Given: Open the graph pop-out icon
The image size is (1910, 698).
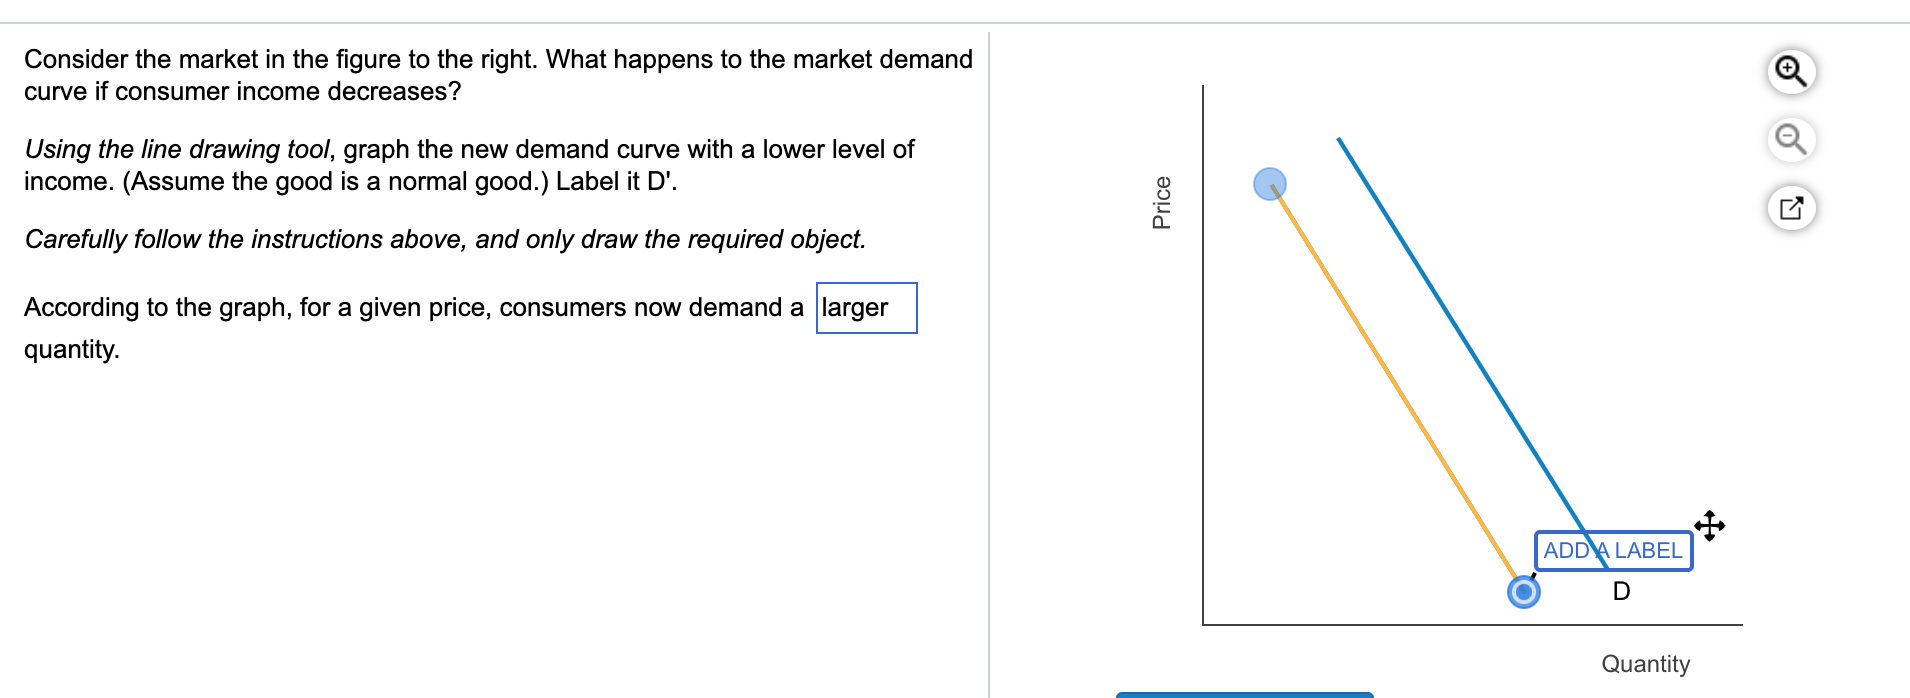Looking at the screenshot, I should [x=1790, y=210].
